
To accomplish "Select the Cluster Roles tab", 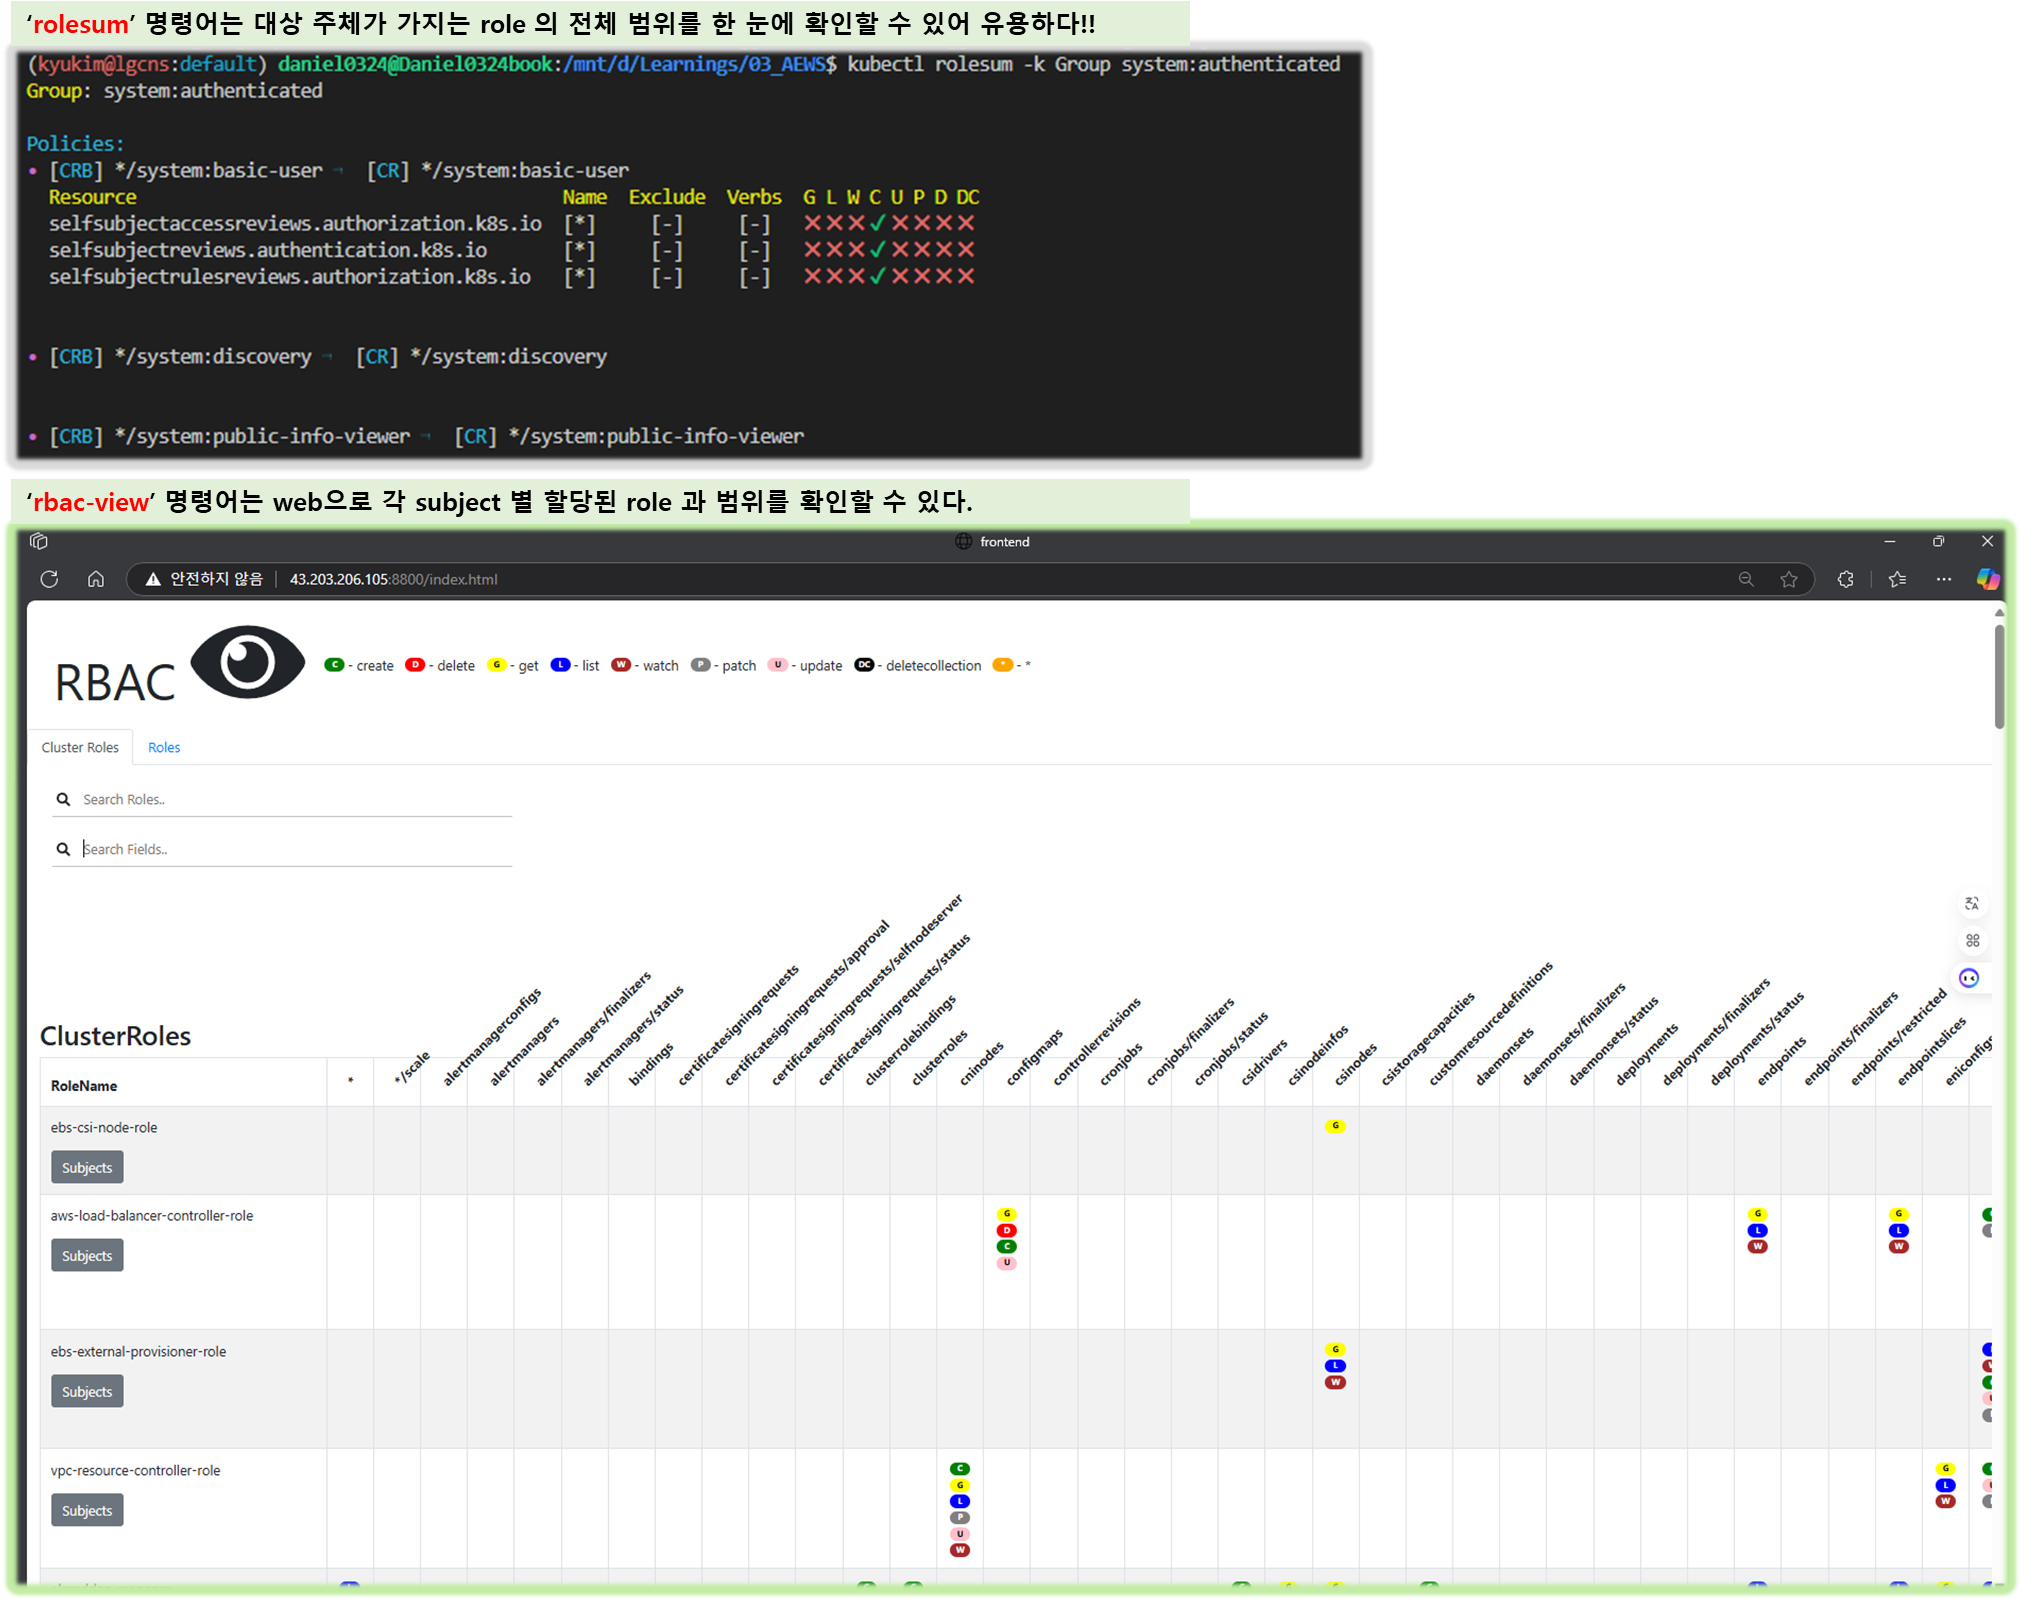I will 80,747.
